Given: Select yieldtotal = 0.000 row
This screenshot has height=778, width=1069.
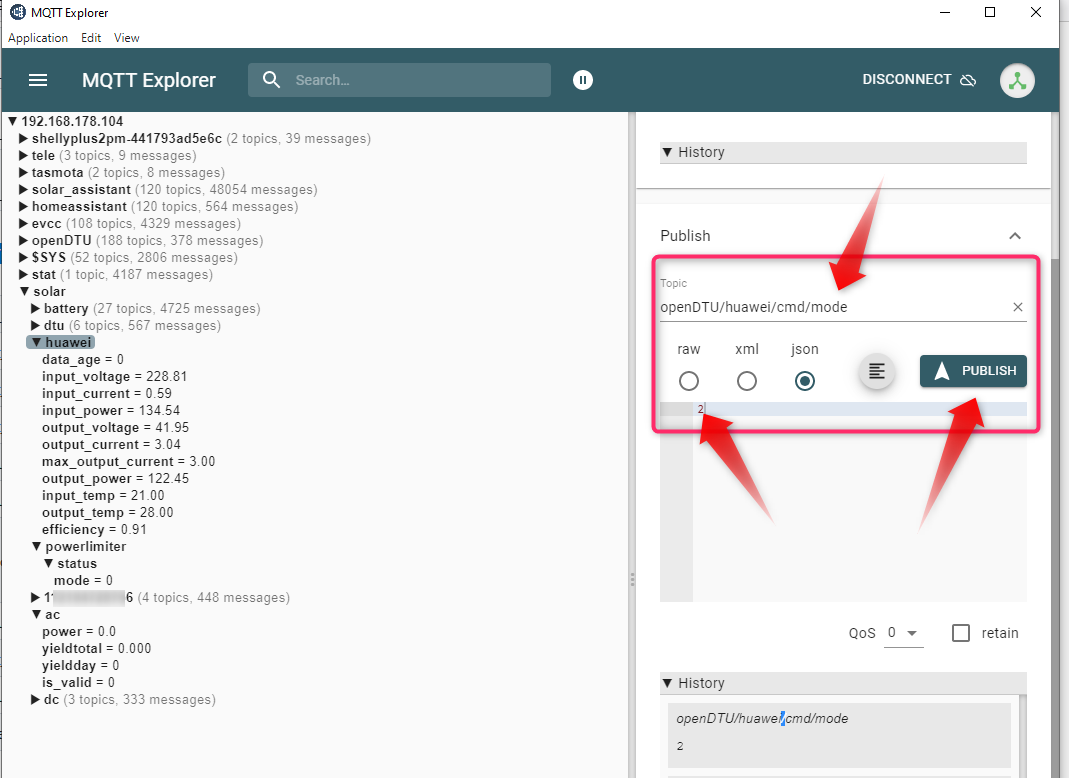Looking at the screenshot, I should pos(96,648).
